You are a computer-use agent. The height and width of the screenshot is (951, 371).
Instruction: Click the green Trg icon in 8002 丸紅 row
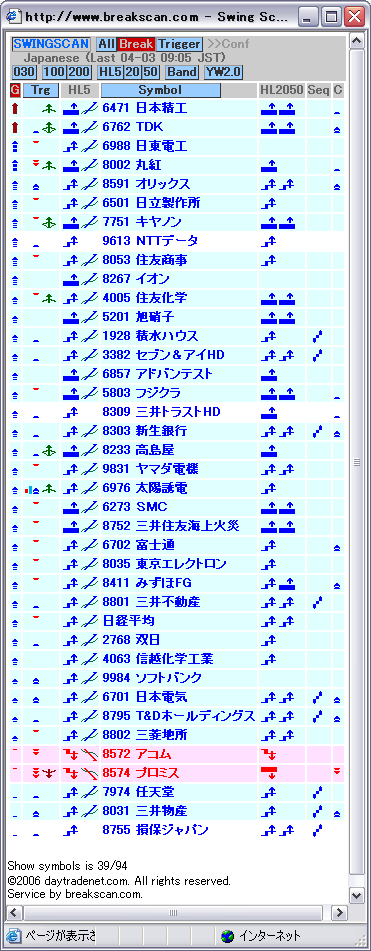pos(50,165)
